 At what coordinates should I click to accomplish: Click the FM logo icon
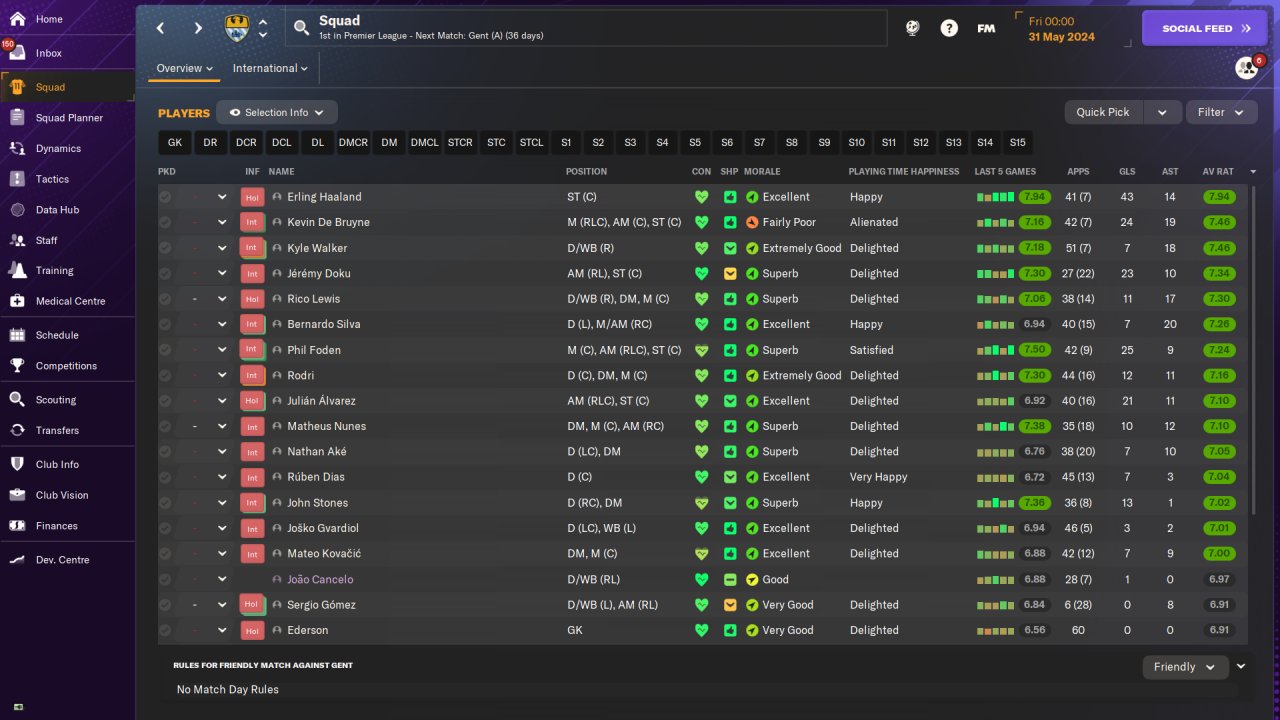(986, 28)
